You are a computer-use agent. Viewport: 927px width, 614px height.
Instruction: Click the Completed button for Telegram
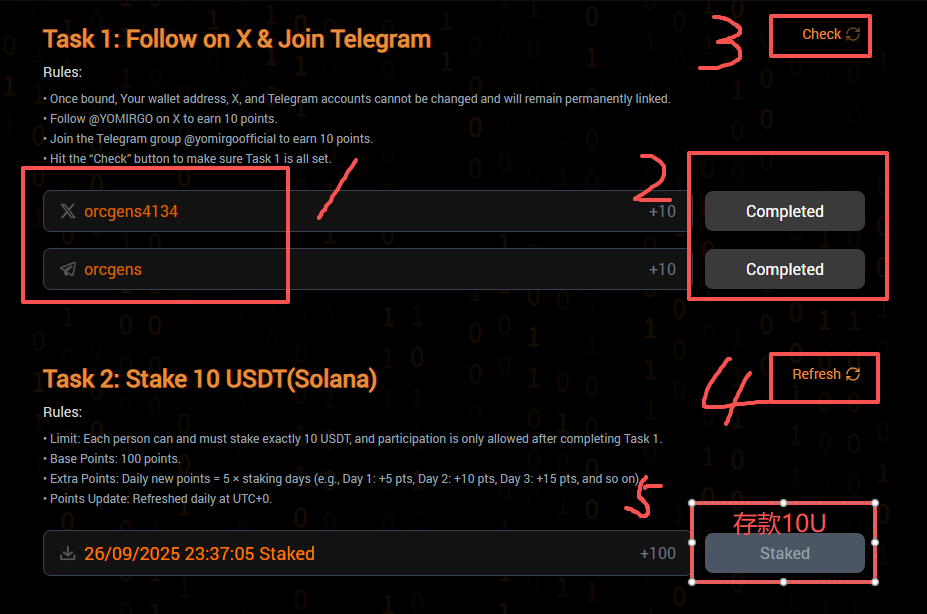pos(785,269)
